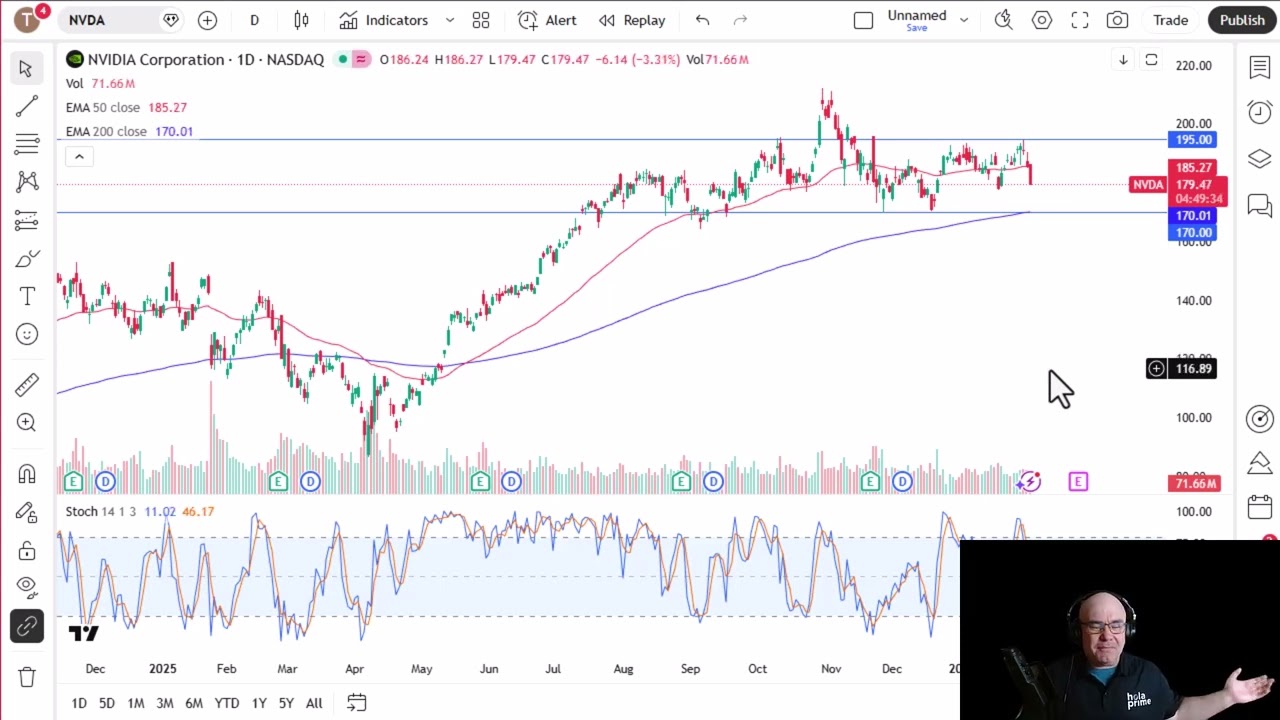The width and height of the screenshot is (1280, 720).
Task: Click the target-shaped icon in right sidebar
Action: point(1259,419)
